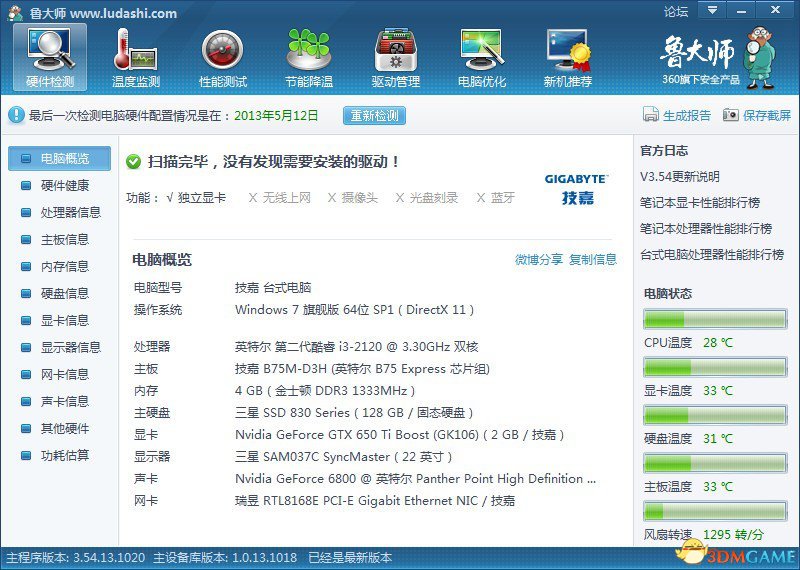This screenshot has width=800, height=570.
Task: Click 主设备库版本 1.0.13.1018 status text
Action: point(225,558)
